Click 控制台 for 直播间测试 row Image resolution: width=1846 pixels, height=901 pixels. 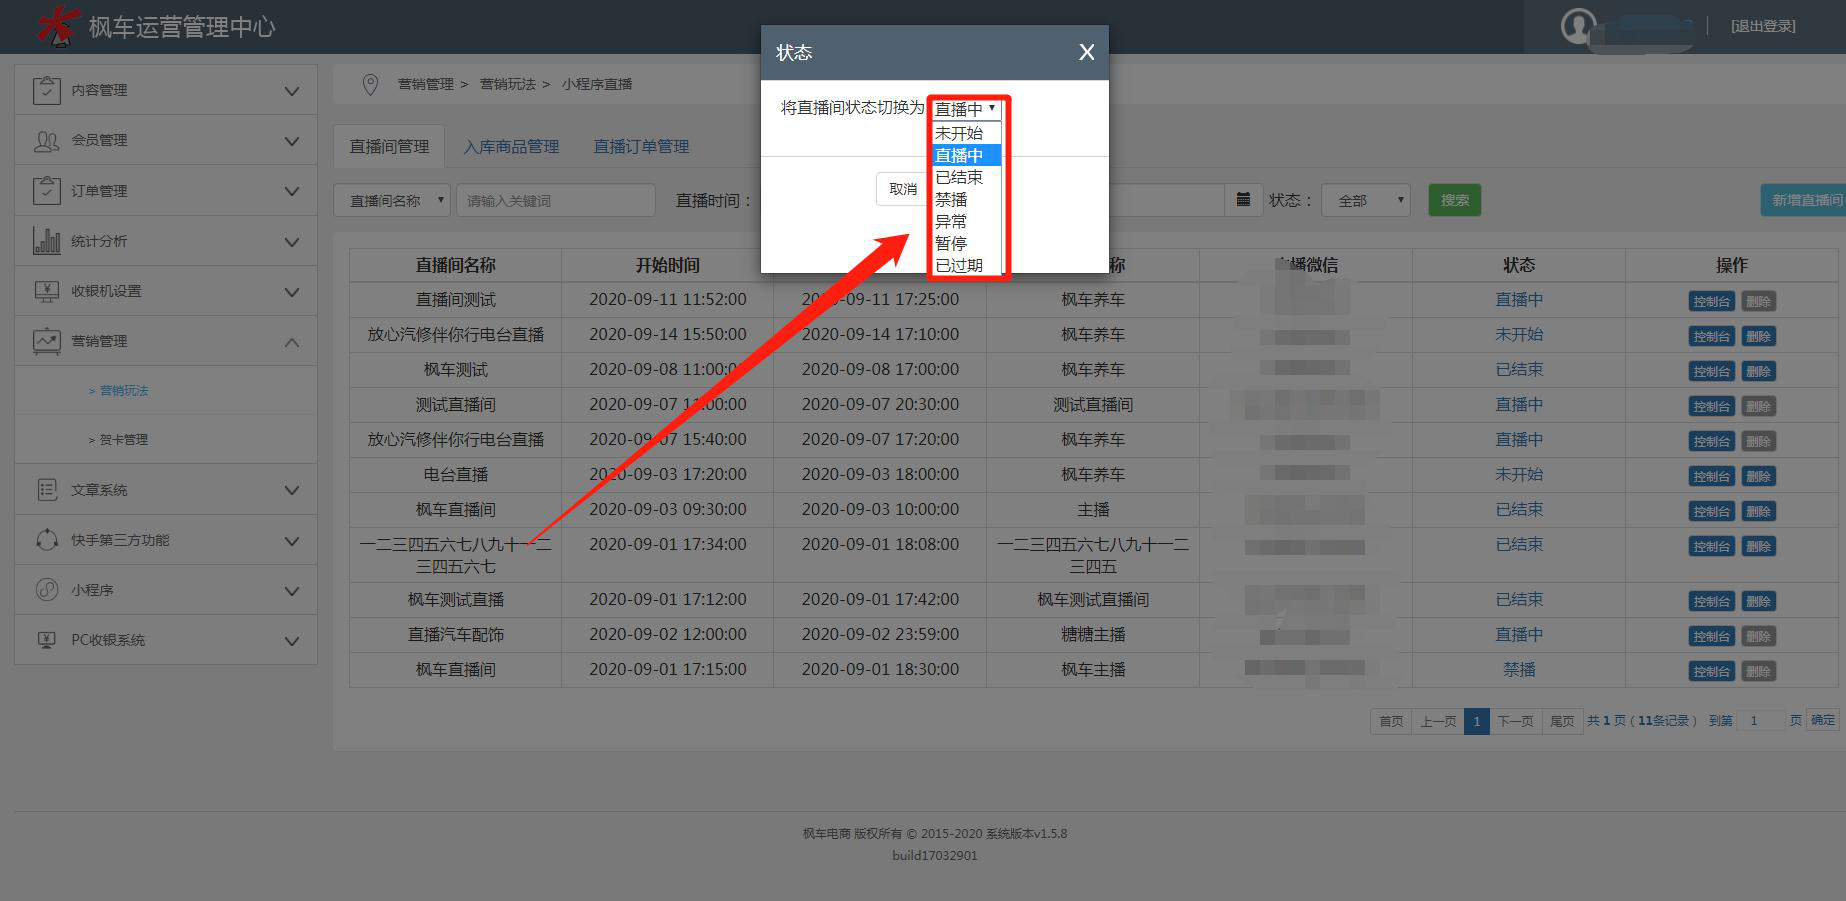1711,301
